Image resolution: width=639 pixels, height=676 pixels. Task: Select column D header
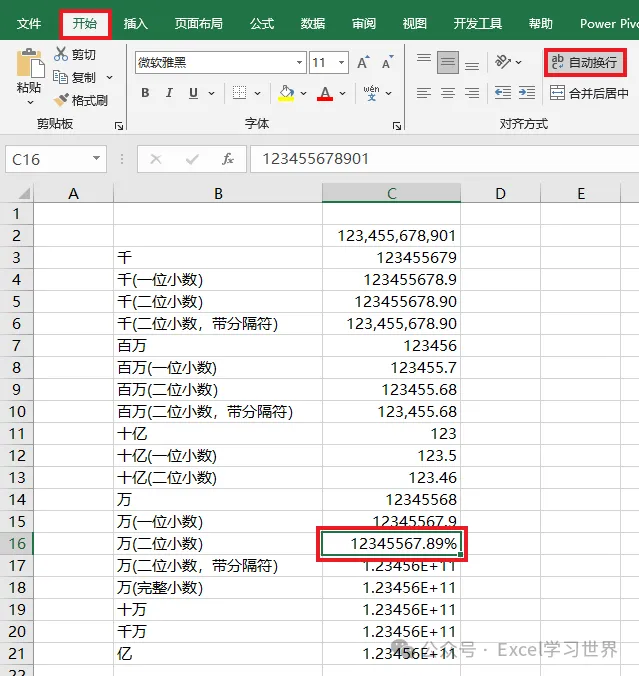(500, 193)
